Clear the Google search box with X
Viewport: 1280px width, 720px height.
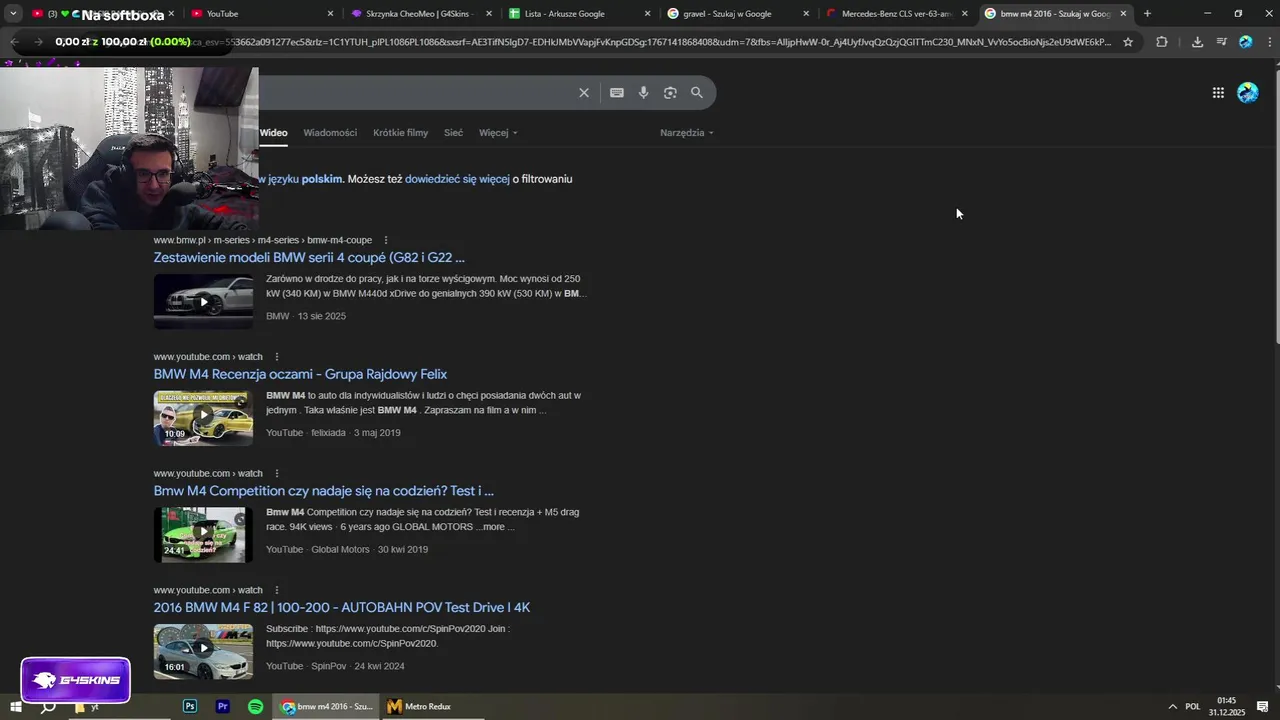click(584, 93)
